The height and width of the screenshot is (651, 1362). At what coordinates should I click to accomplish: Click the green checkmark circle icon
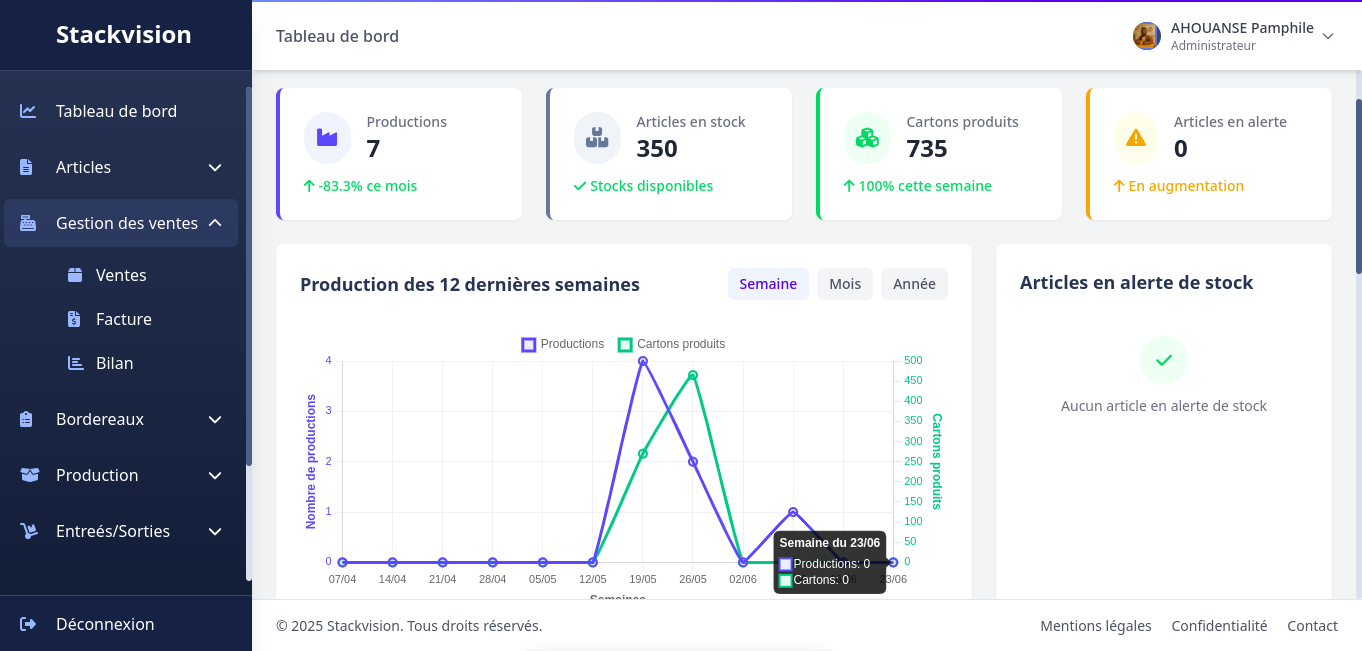[1163, 360]
